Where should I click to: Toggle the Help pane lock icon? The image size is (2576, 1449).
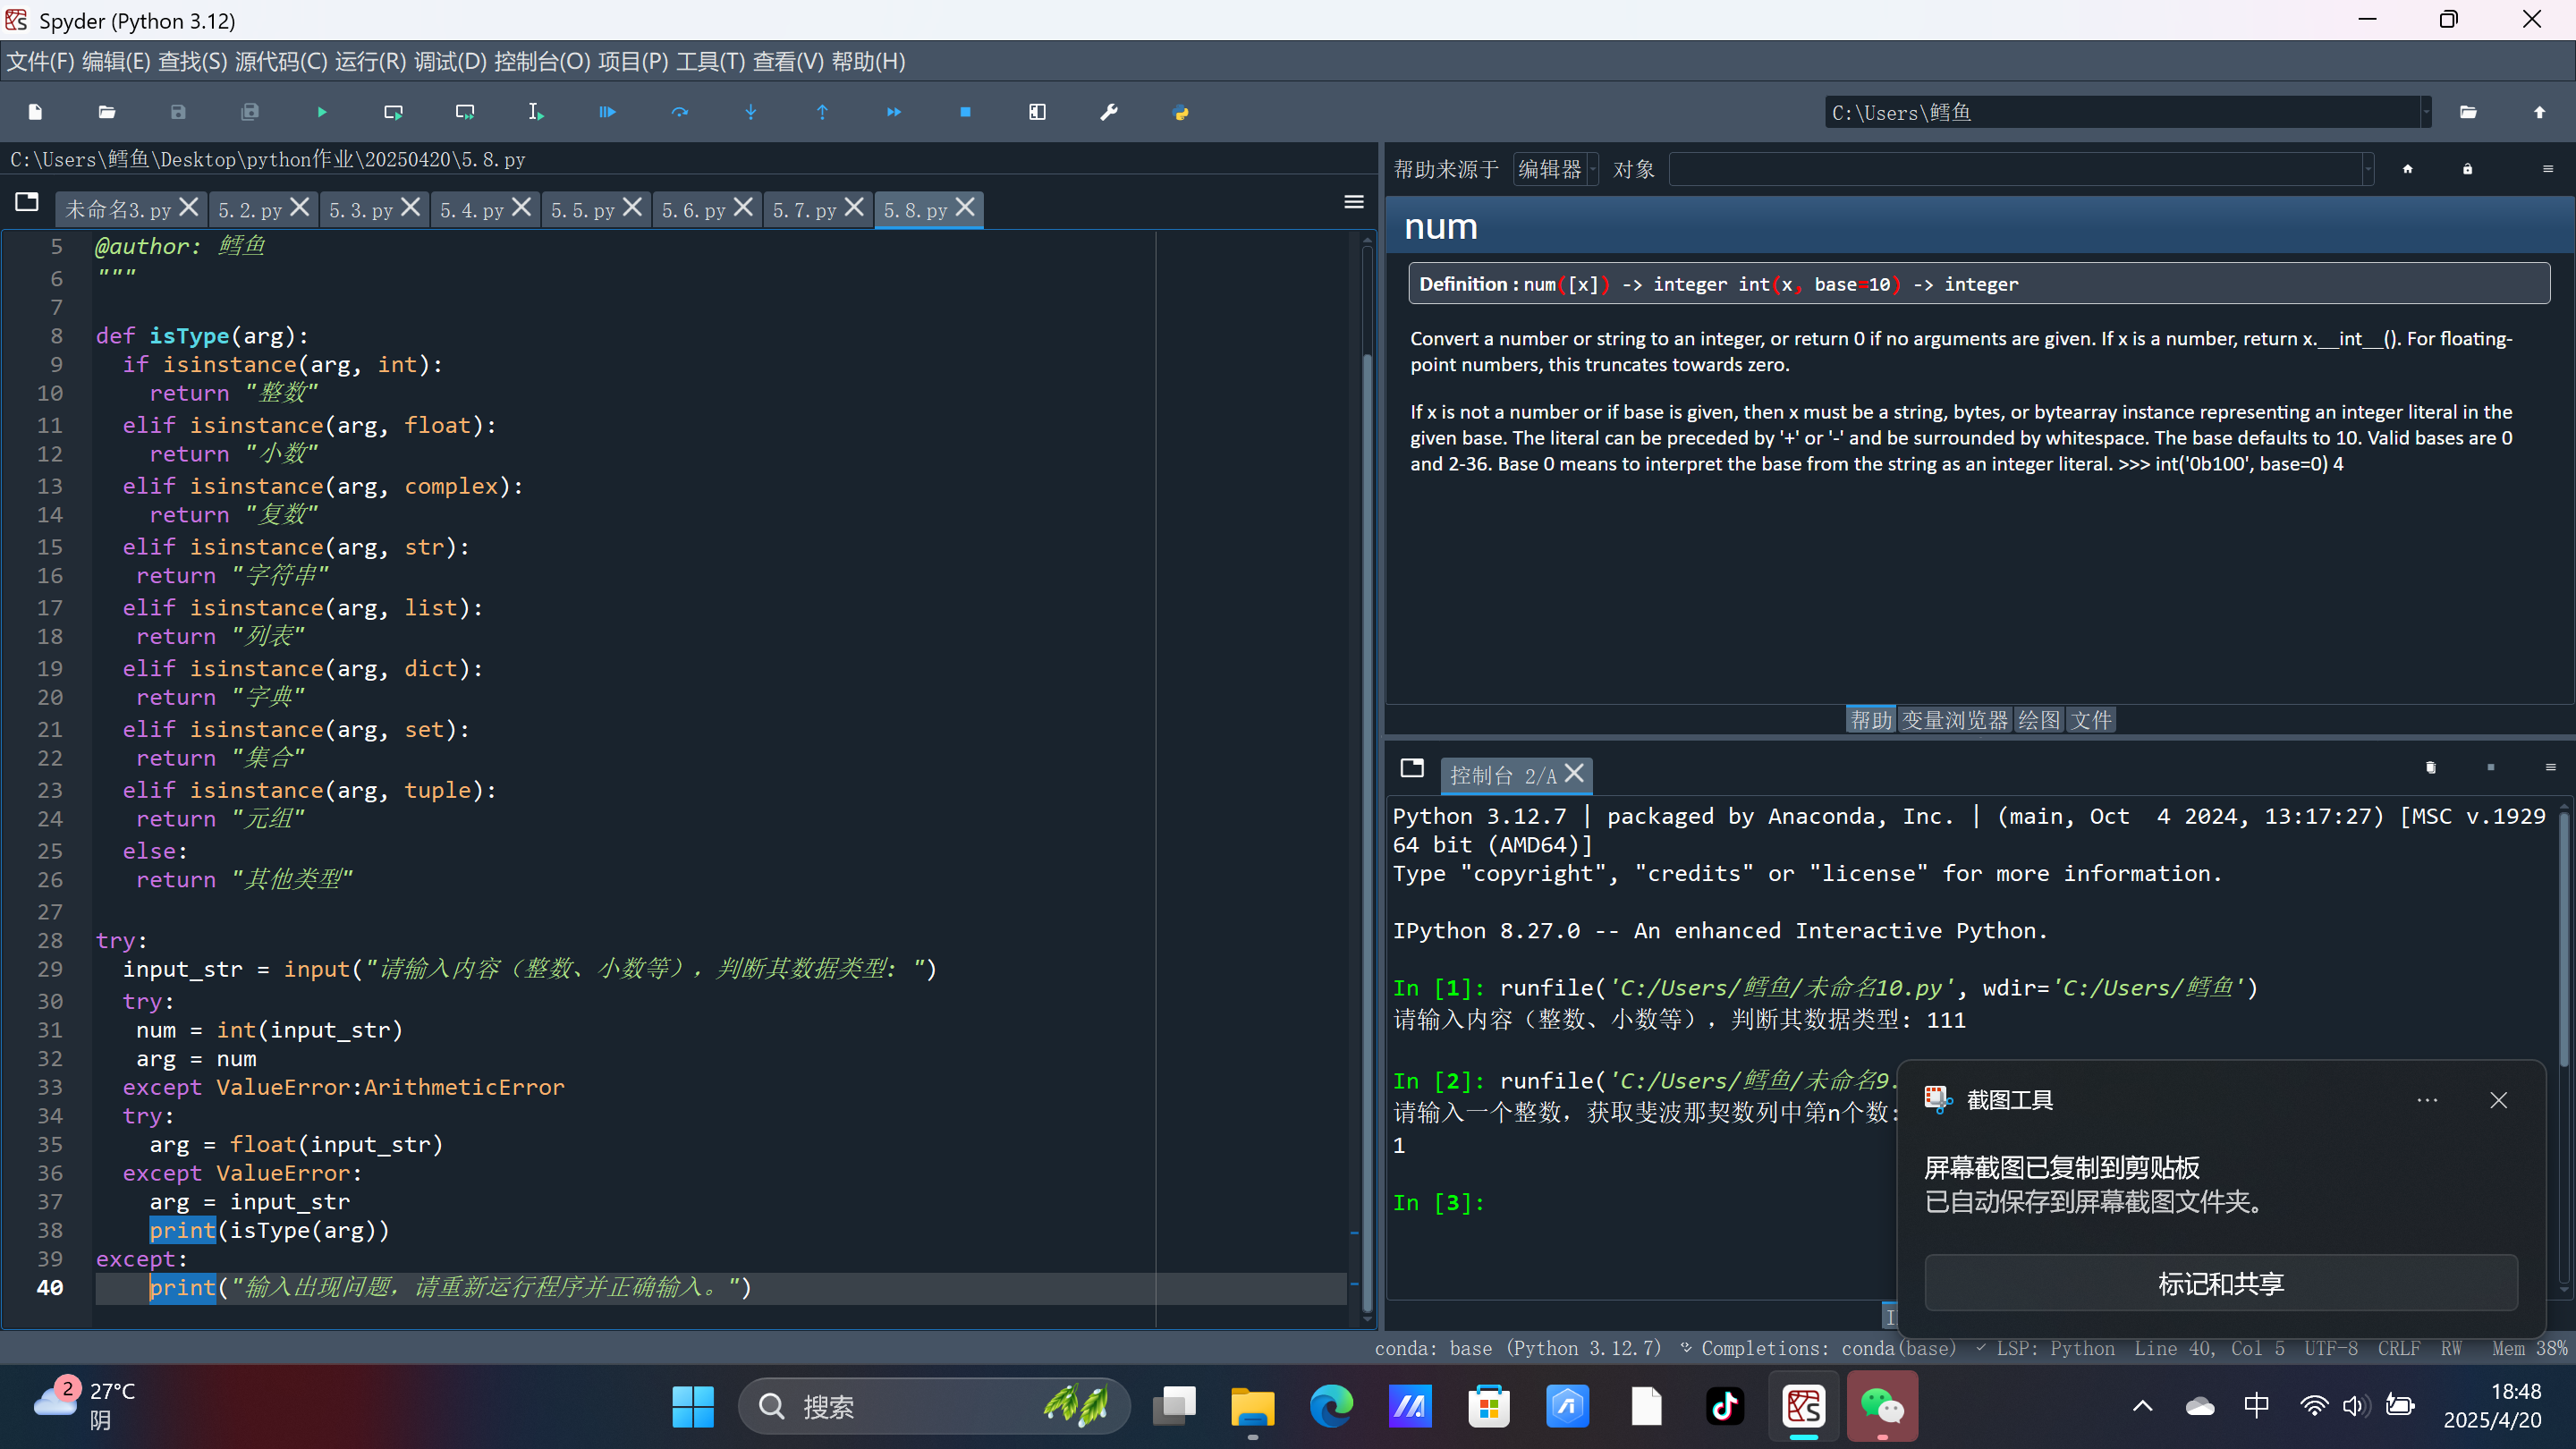coord(2467,169)
